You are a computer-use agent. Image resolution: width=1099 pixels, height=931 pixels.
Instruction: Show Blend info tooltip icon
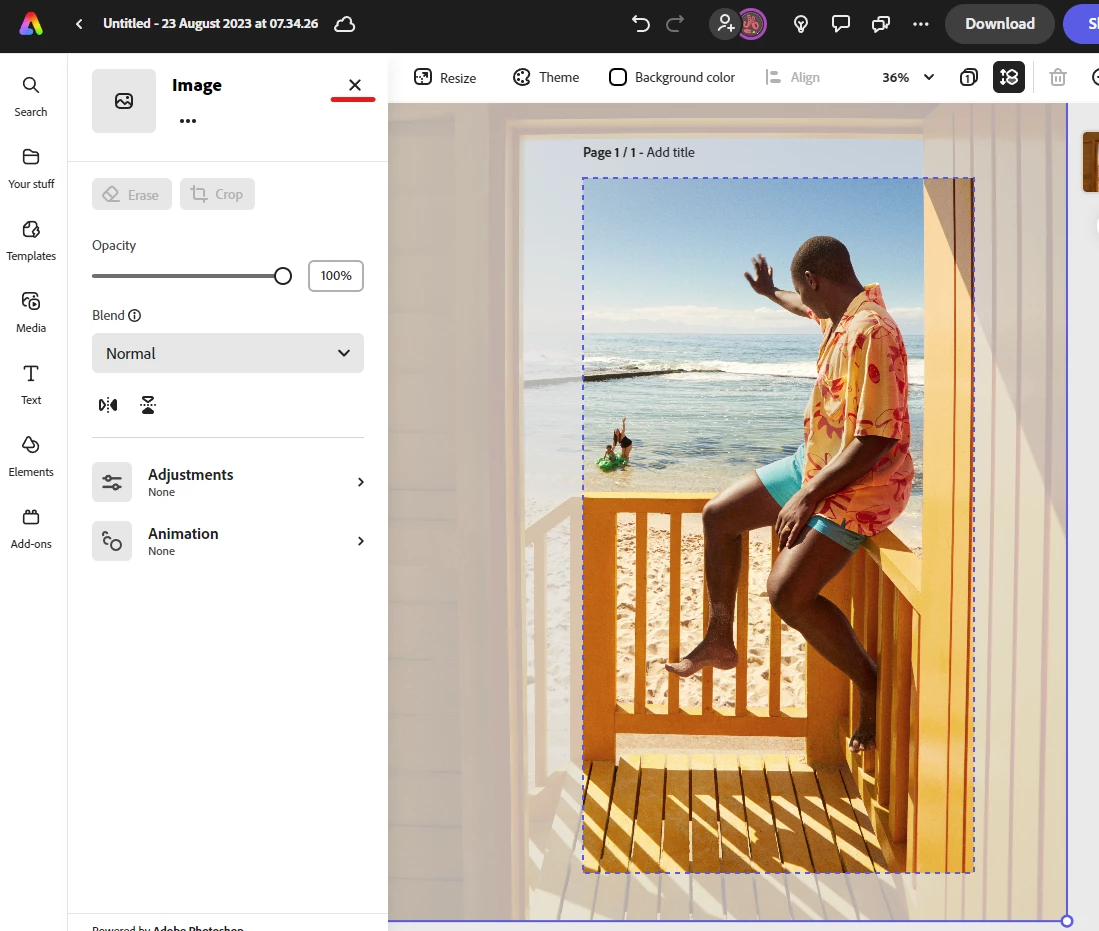135,315
